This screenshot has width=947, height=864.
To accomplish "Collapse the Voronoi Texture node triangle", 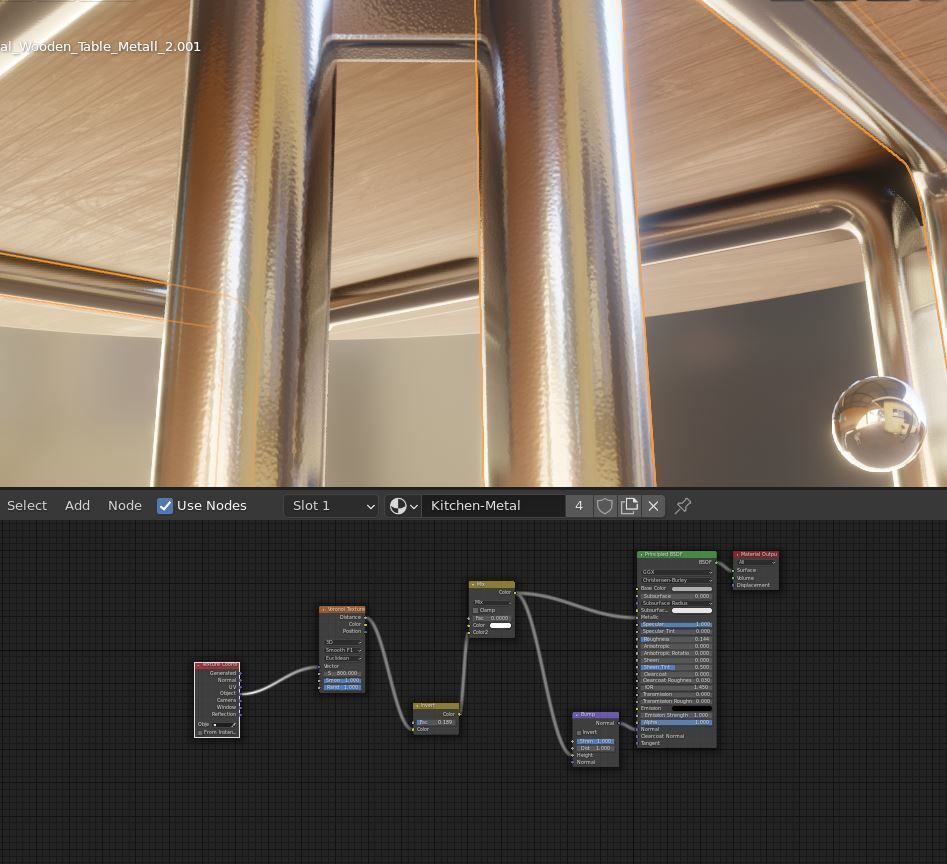I will click(x=323, y=610).
